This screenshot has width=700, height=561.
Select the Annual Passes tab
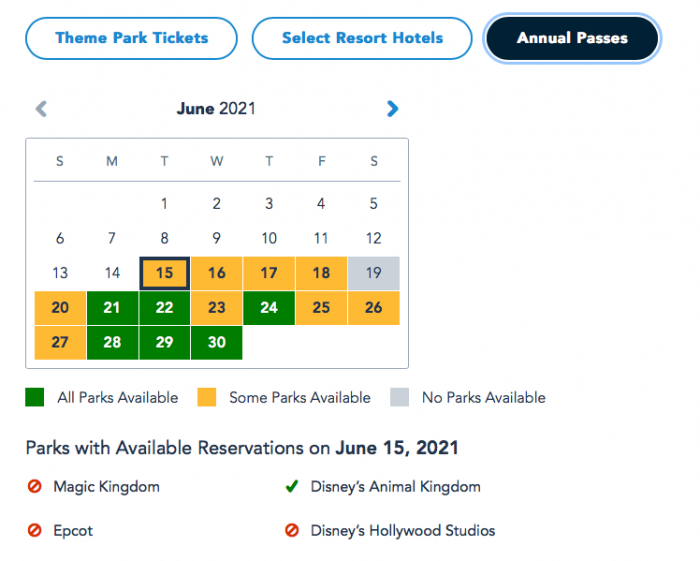point(572,39)
